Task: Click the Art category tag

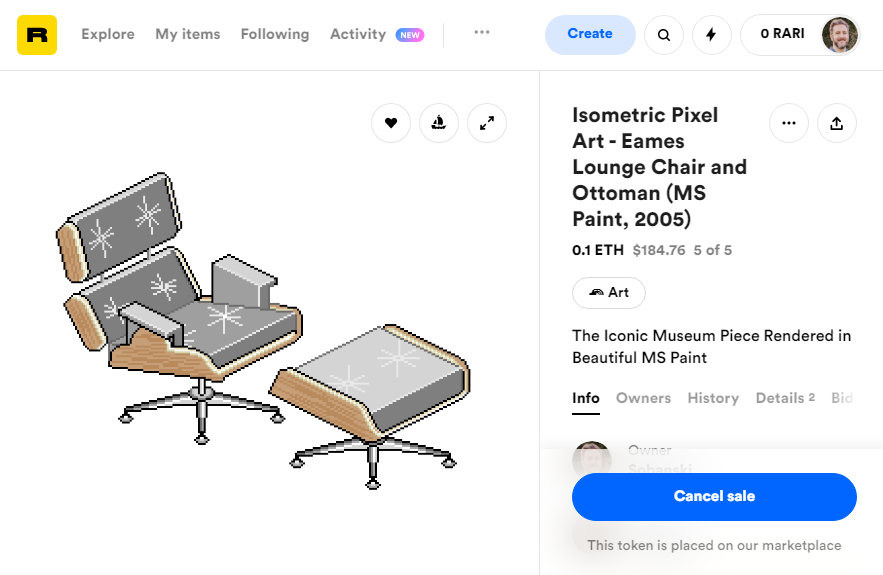Action: [609, 293]
